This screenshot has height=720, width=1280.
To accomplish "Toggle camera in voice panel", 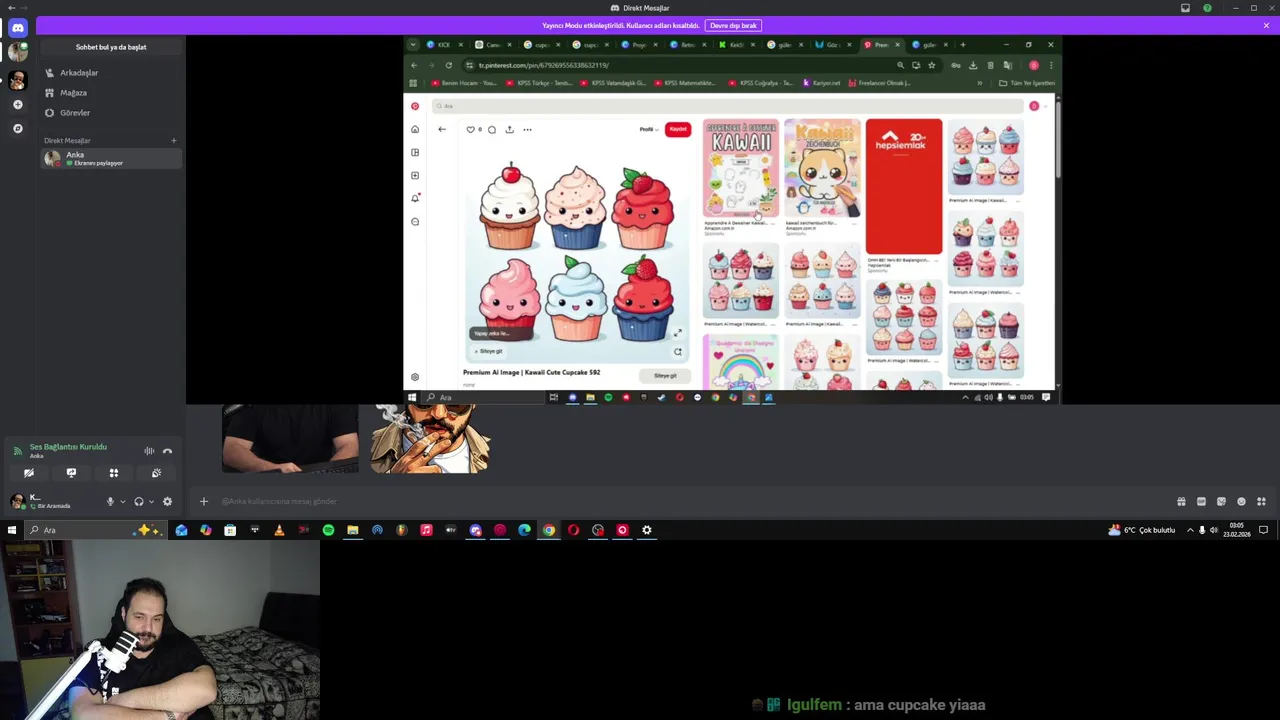I will 29,473.
